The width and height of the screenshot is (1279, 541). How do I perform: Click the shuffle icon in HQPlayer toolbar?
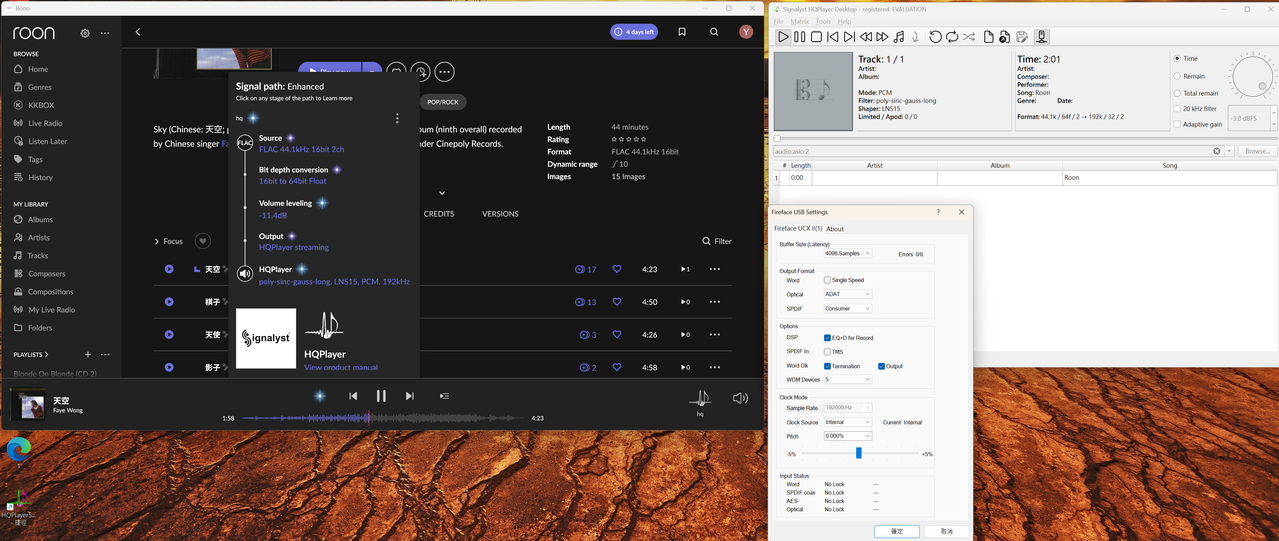(969, 37)
